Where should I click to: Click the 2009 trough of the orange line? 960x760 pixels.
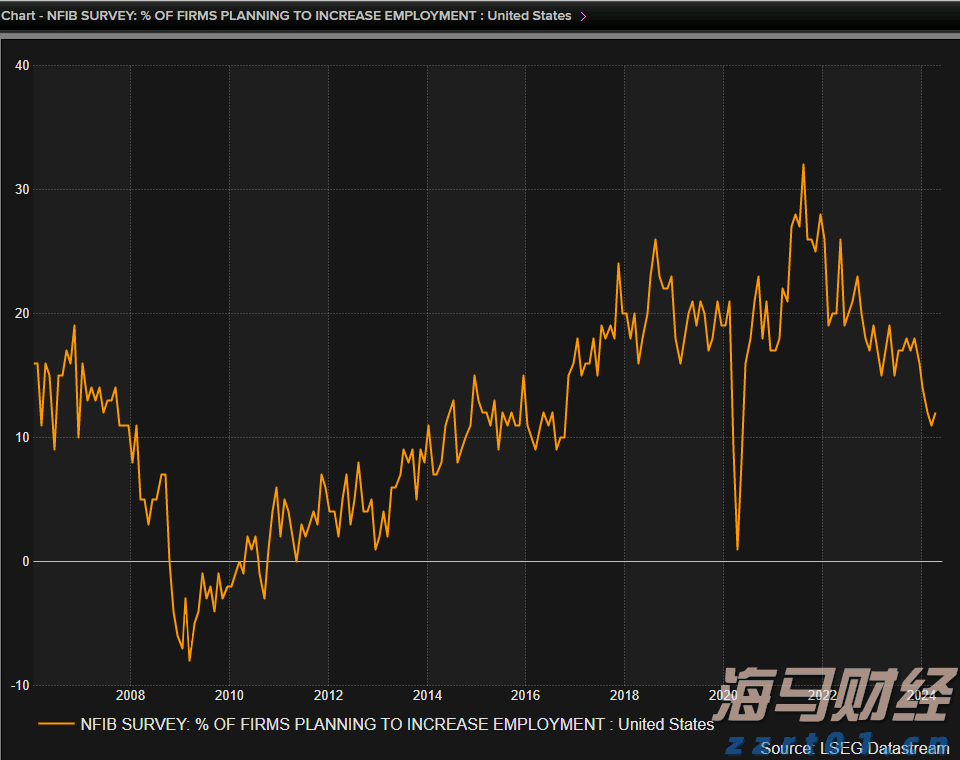188,660
